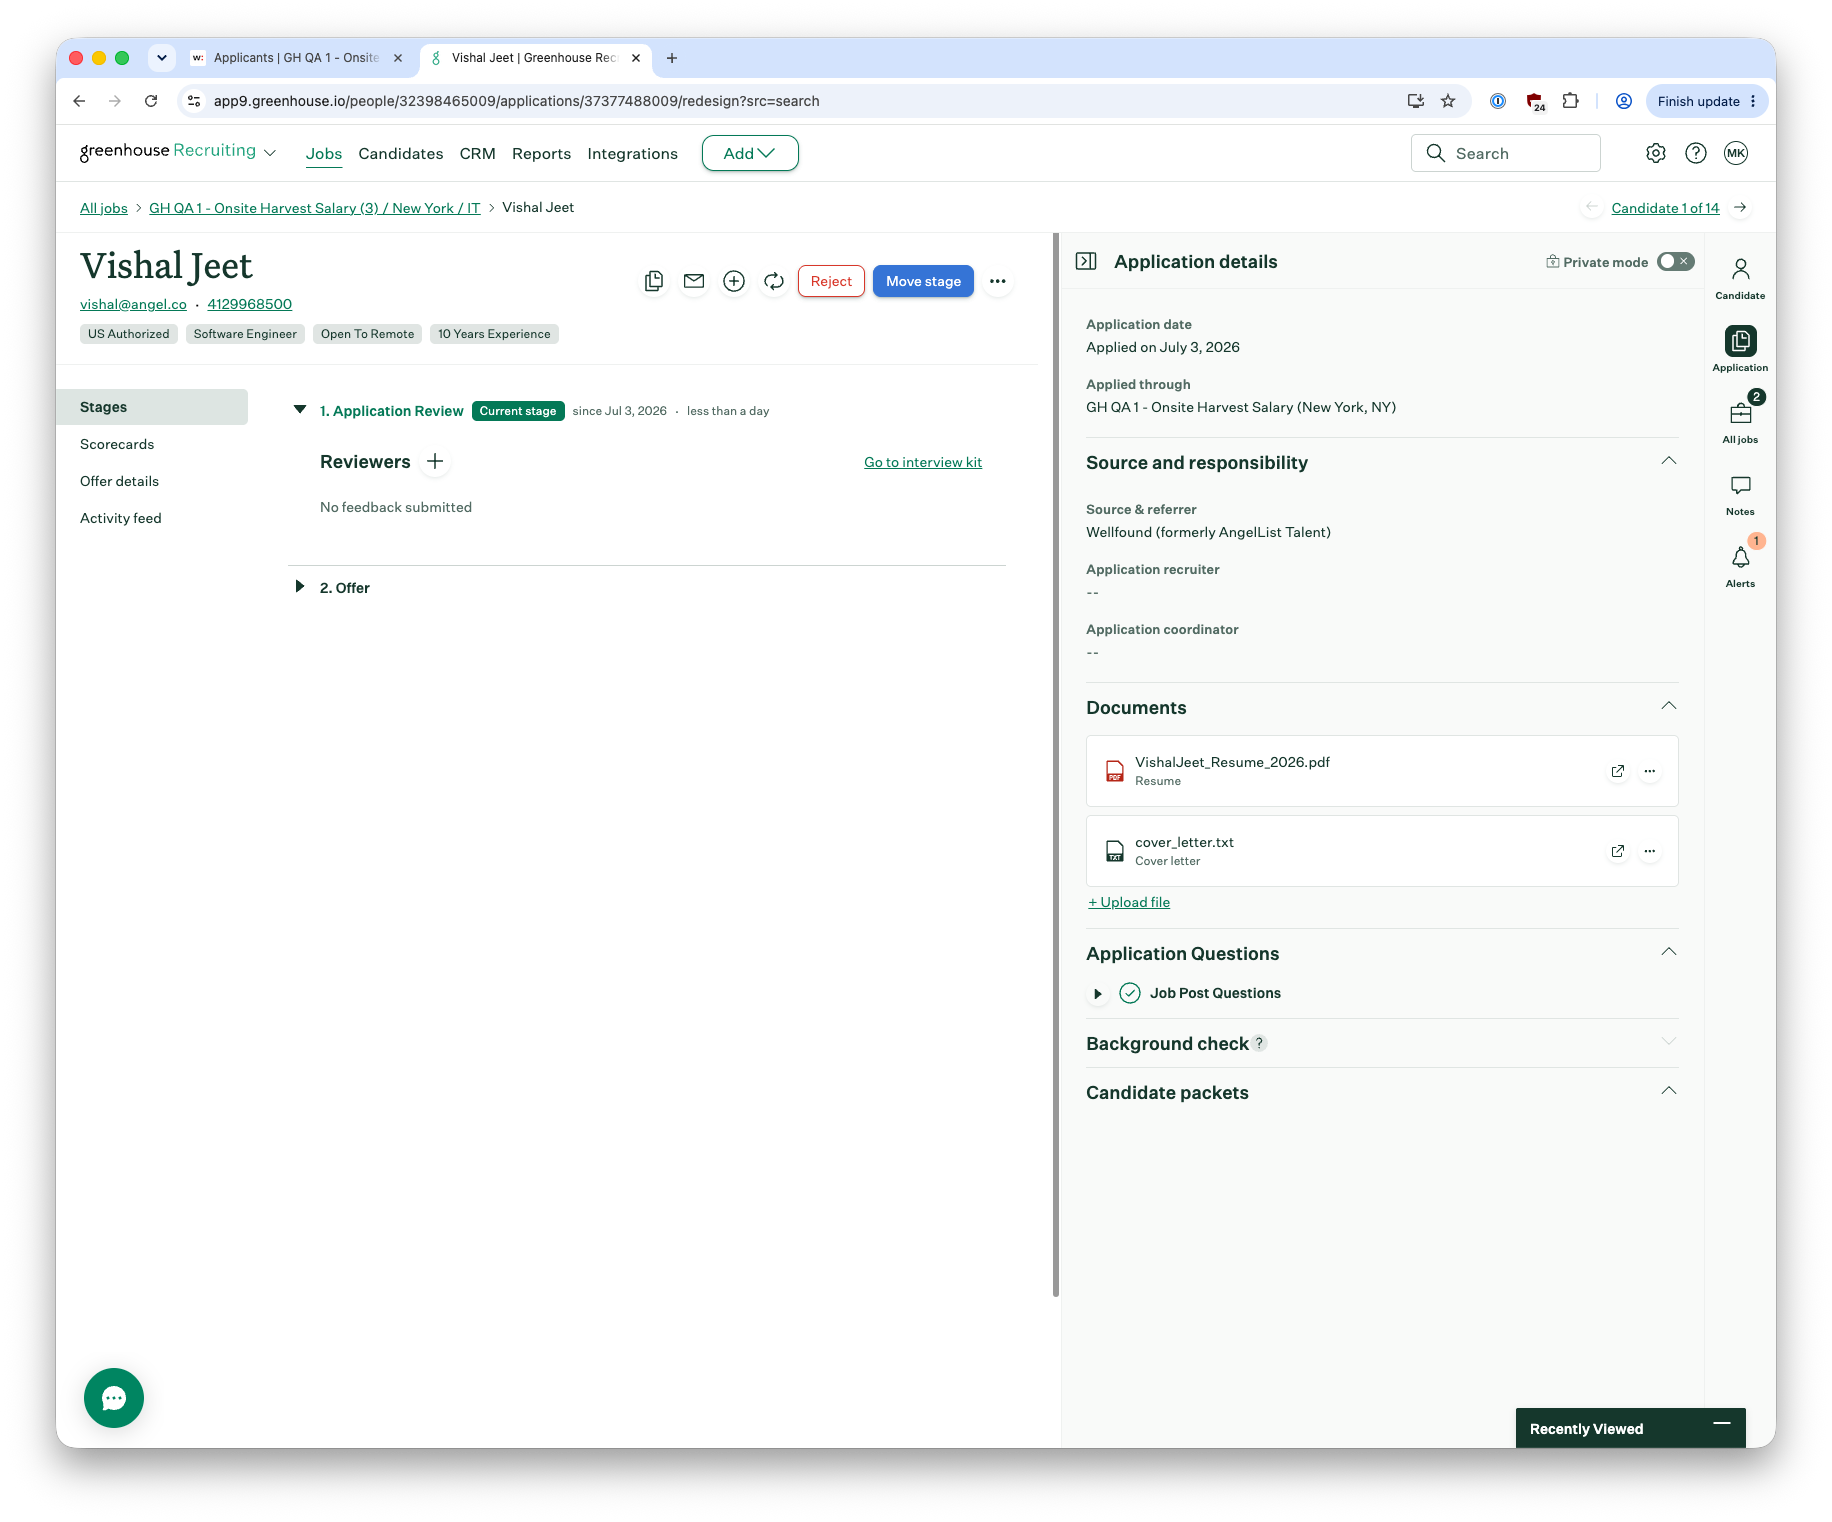Collapse the Application Review stage
This screenshot has width=1832, height=1522.
pos(299,410)
